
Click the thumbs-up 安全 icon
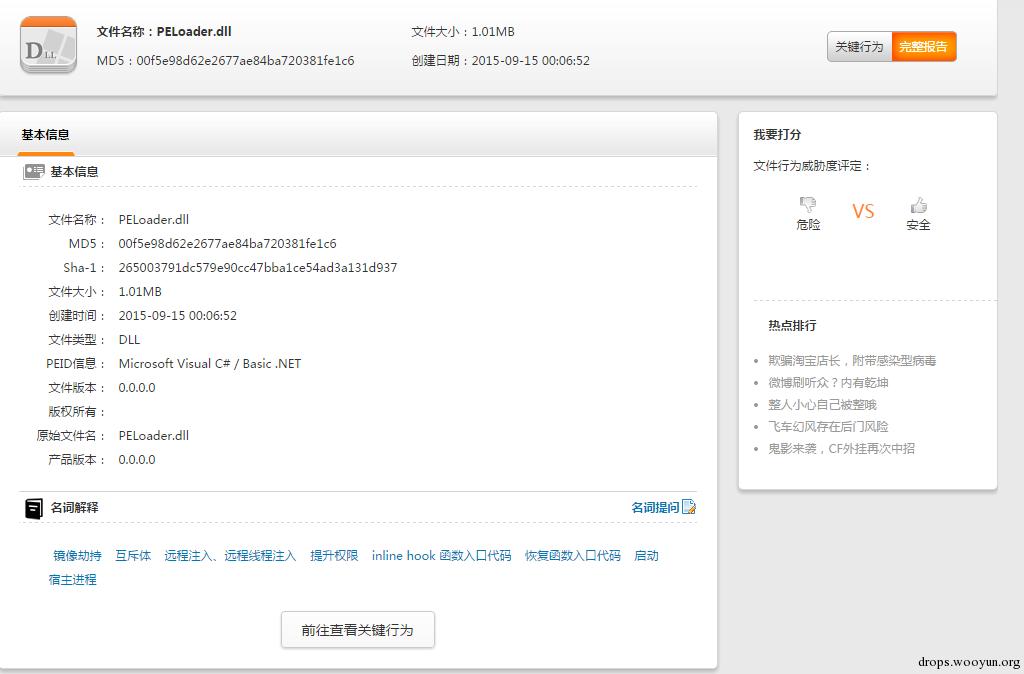pos(918,205)
